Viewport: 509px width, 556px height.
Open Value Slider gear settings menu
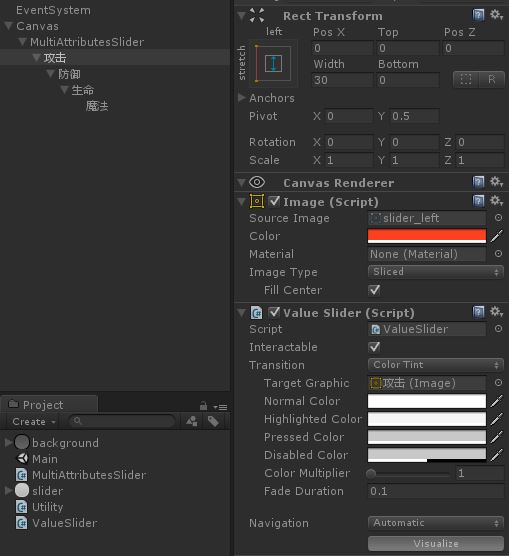click(x=496, y=312)
